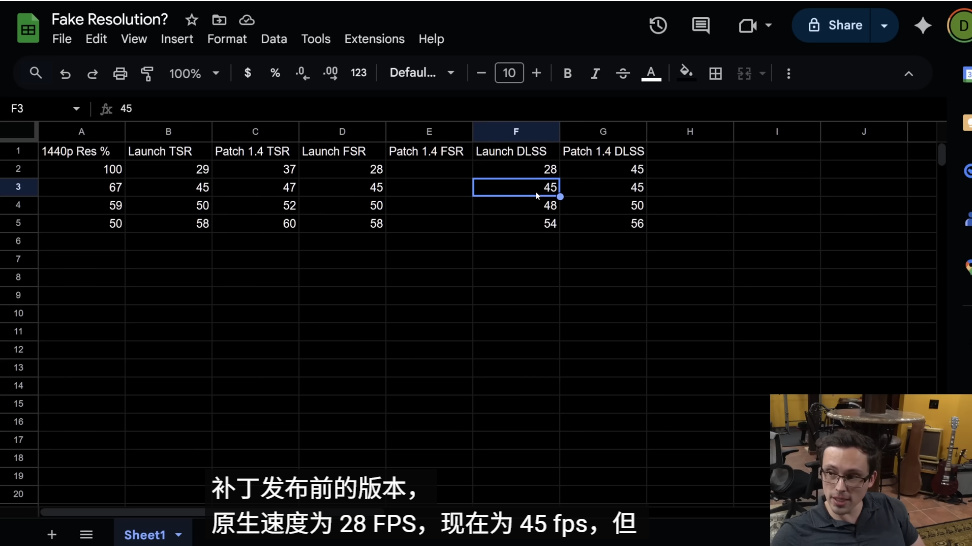Viewport: 972px width, 546px height.
Task: Edit the font size field
Action: pyautogui.click(x=509, y=73)
